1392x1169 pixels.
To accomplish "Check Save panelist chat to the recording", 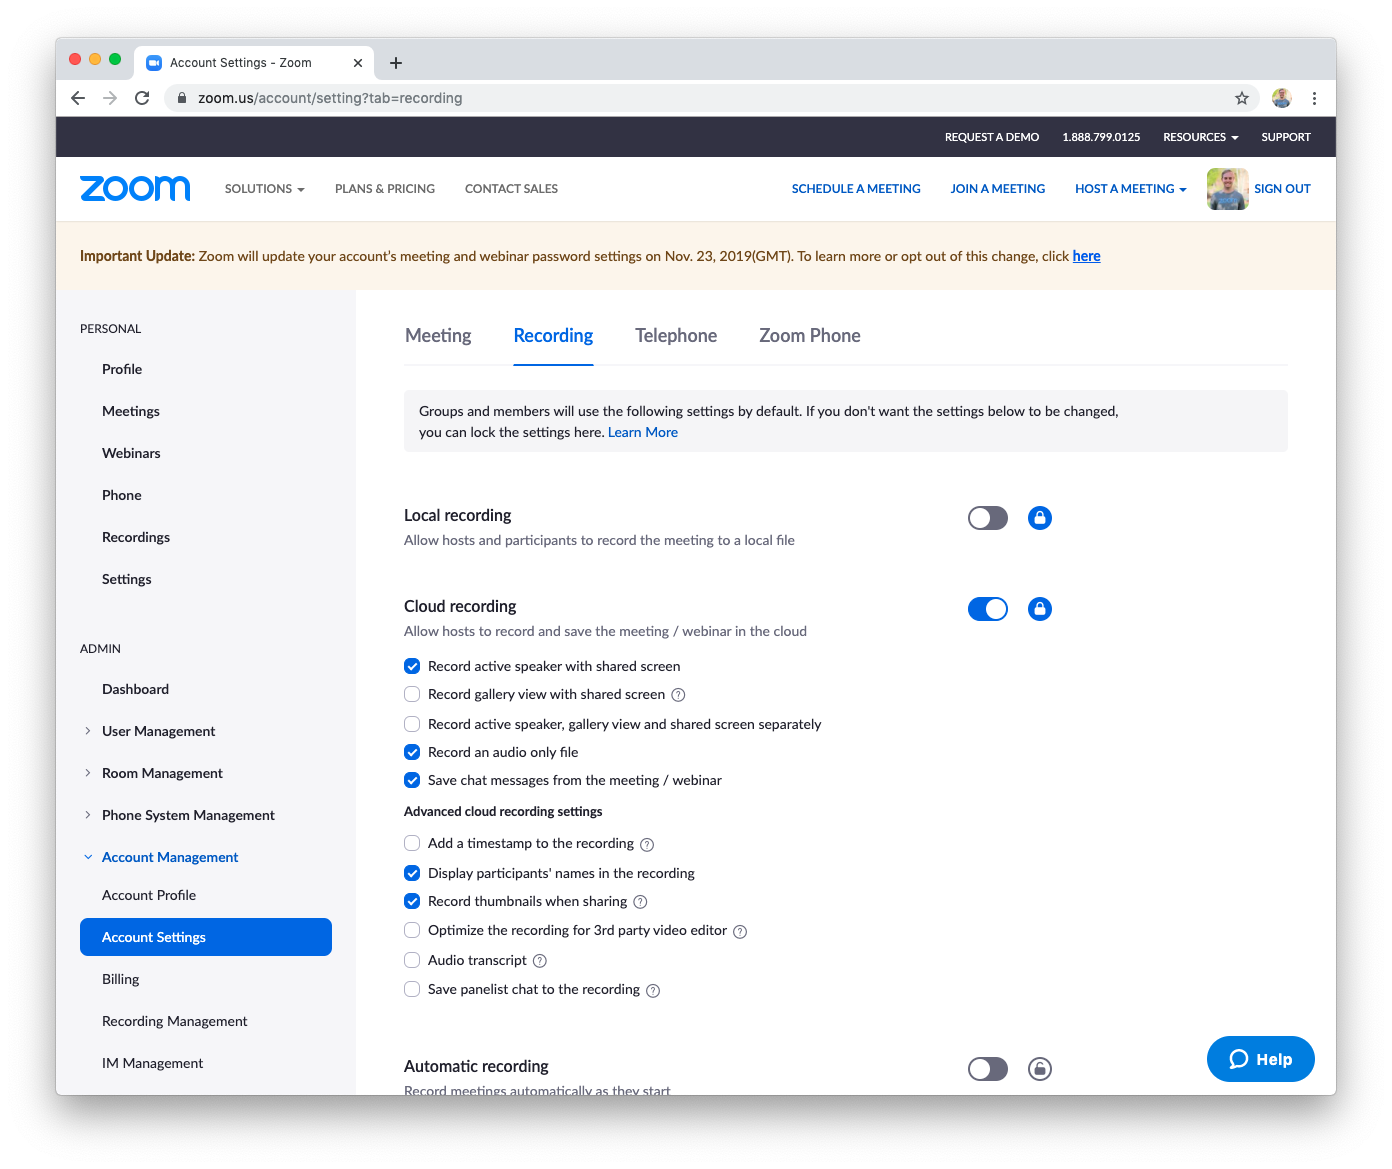I will pyautogui.click(x=412, y=989).
